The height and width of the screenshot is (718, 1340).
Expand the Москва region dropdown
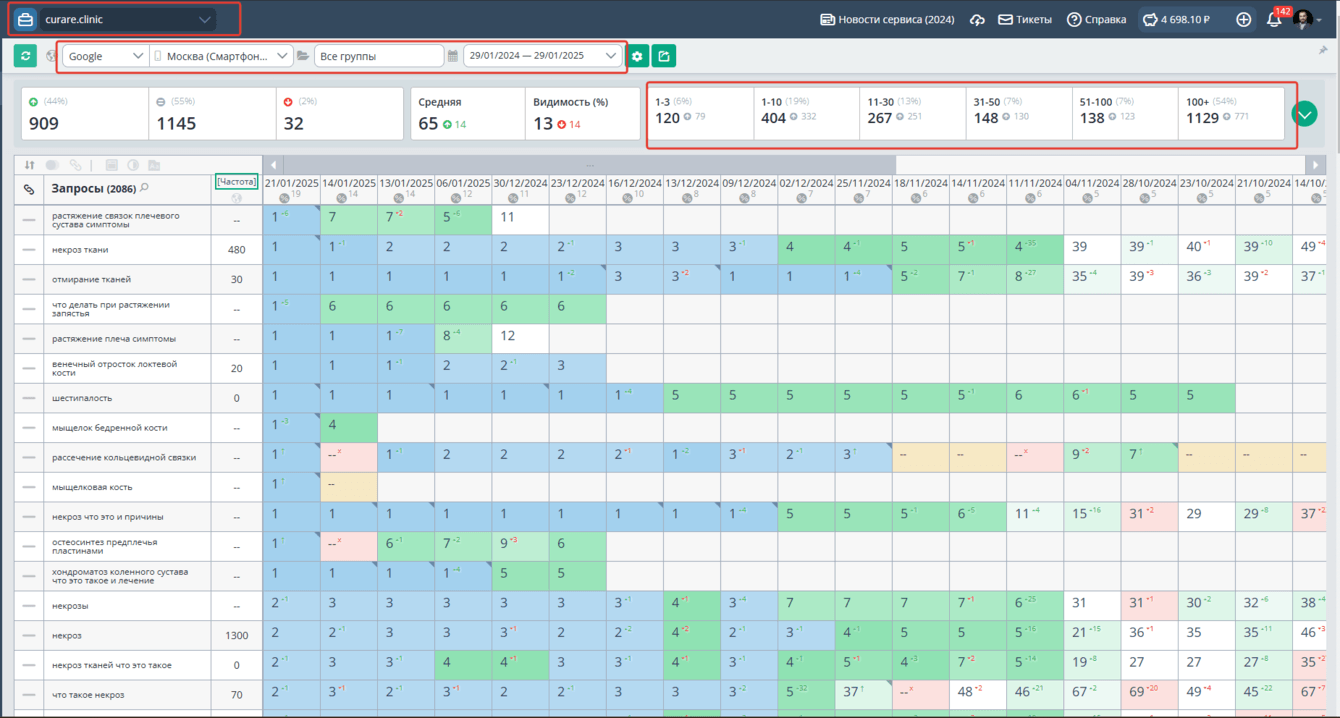(221, 56)
